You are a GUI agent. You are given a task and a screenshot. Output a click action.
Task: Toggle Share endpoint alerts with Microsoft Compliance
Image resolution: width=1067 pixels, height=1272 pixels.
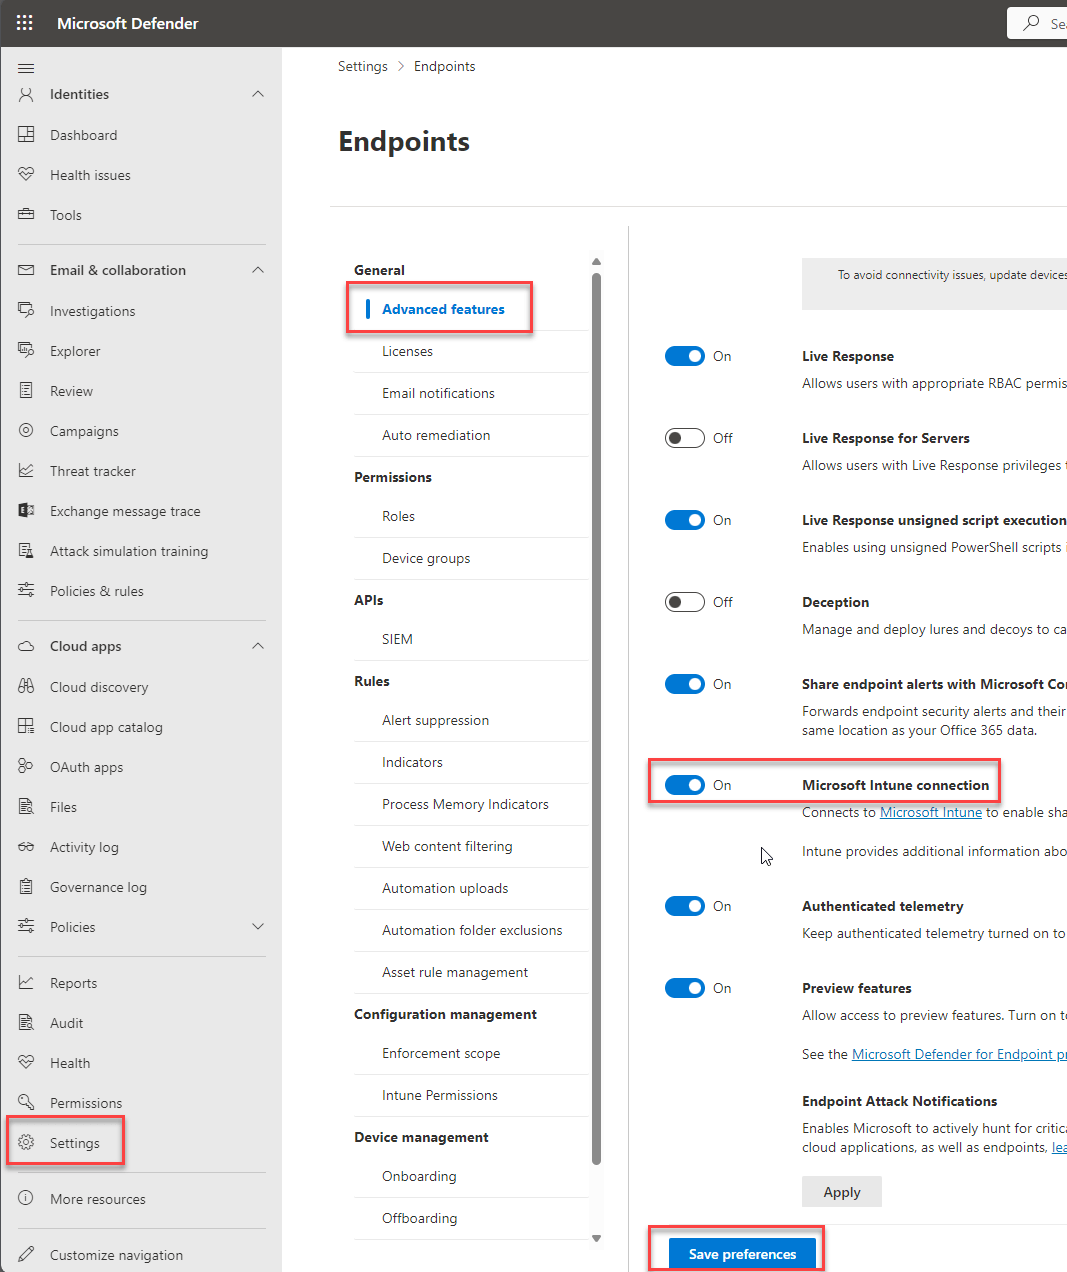685,684
